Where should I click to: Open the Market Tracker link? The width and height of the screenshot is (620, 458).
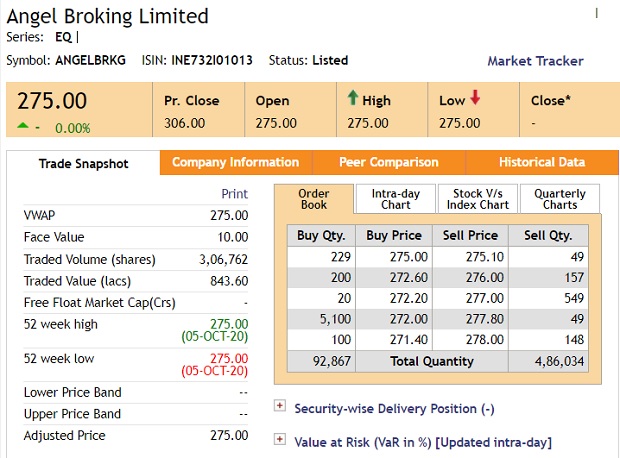coord(535,61)
